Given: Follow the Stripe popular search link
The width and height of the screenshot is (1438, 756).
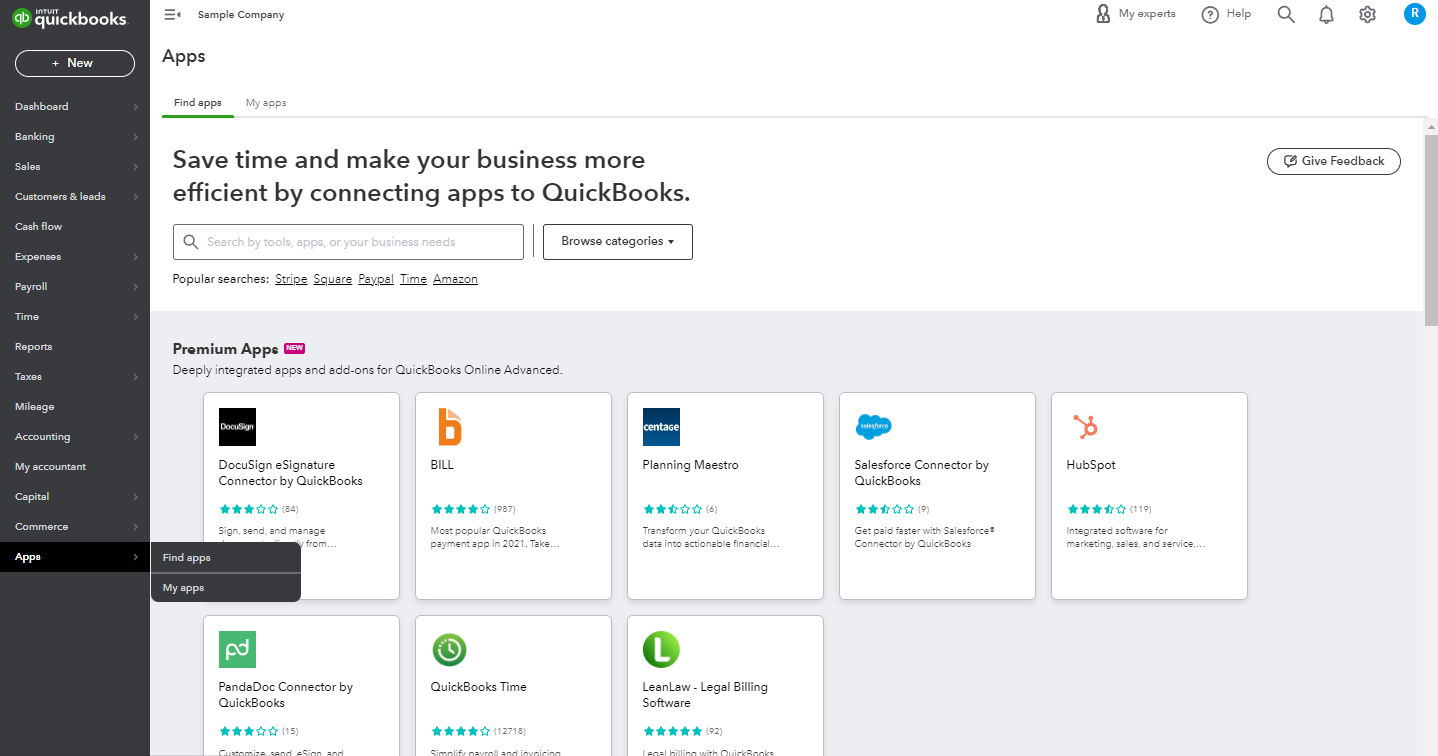Looking at the screenshot, I should pyautogui.click(x=291, y=279).
